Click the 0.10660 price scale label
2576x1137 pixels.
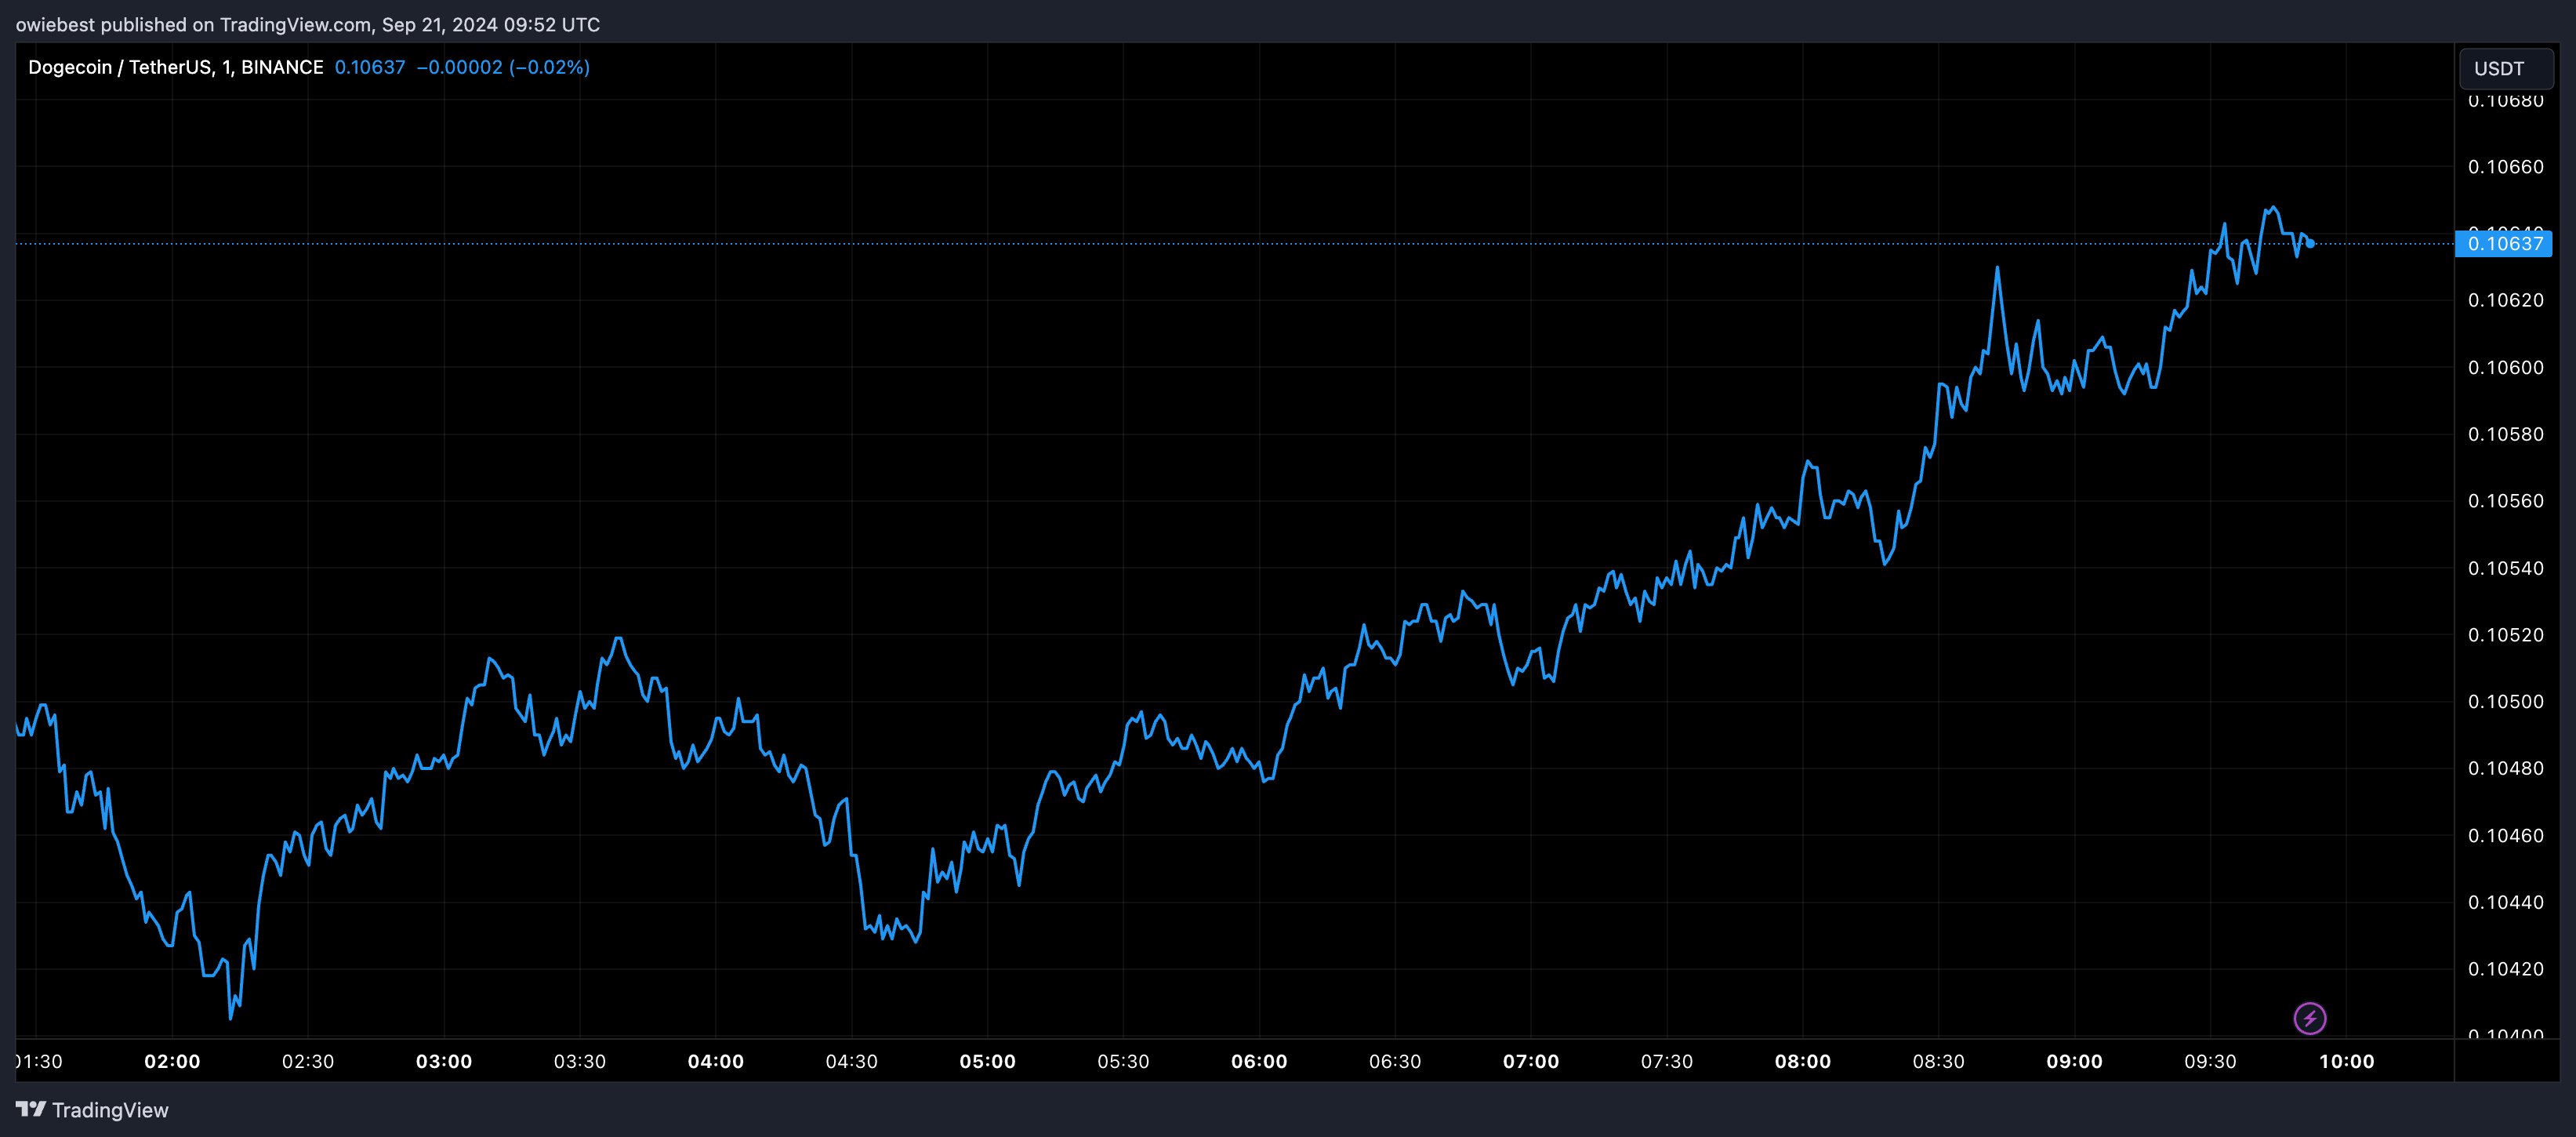coord(2505,167)
